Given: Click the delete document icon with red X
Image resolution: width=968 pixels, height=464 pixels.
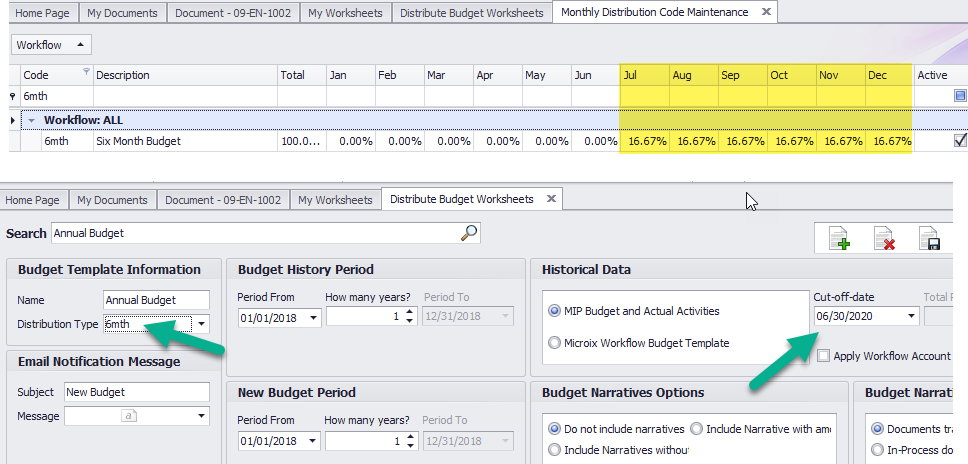Looking at the screenshot, I should [x=884, y=238].
